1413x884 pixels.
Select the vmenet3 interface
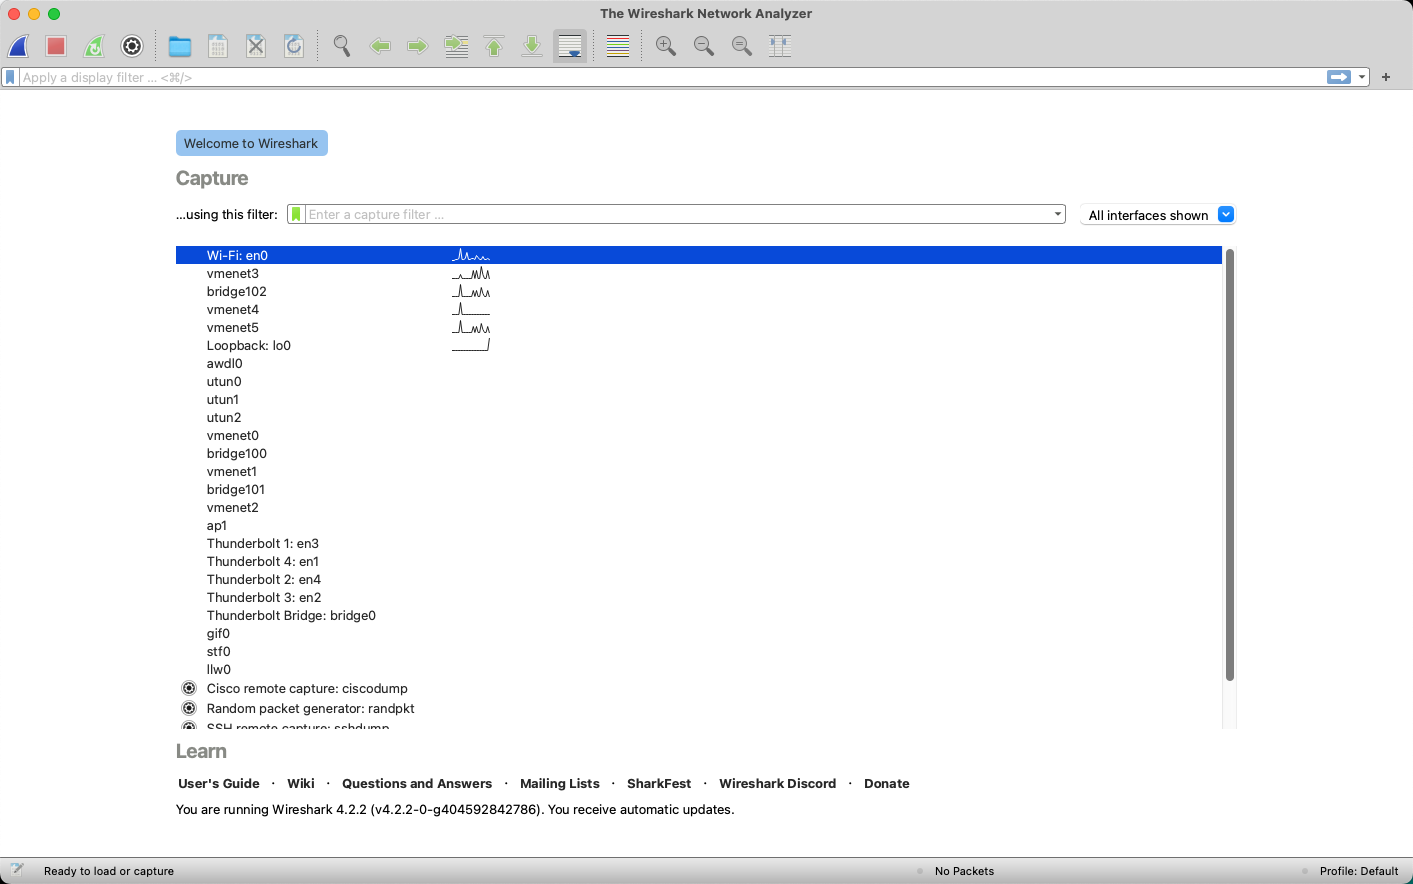pyautogui.click(x=698, y=273)
